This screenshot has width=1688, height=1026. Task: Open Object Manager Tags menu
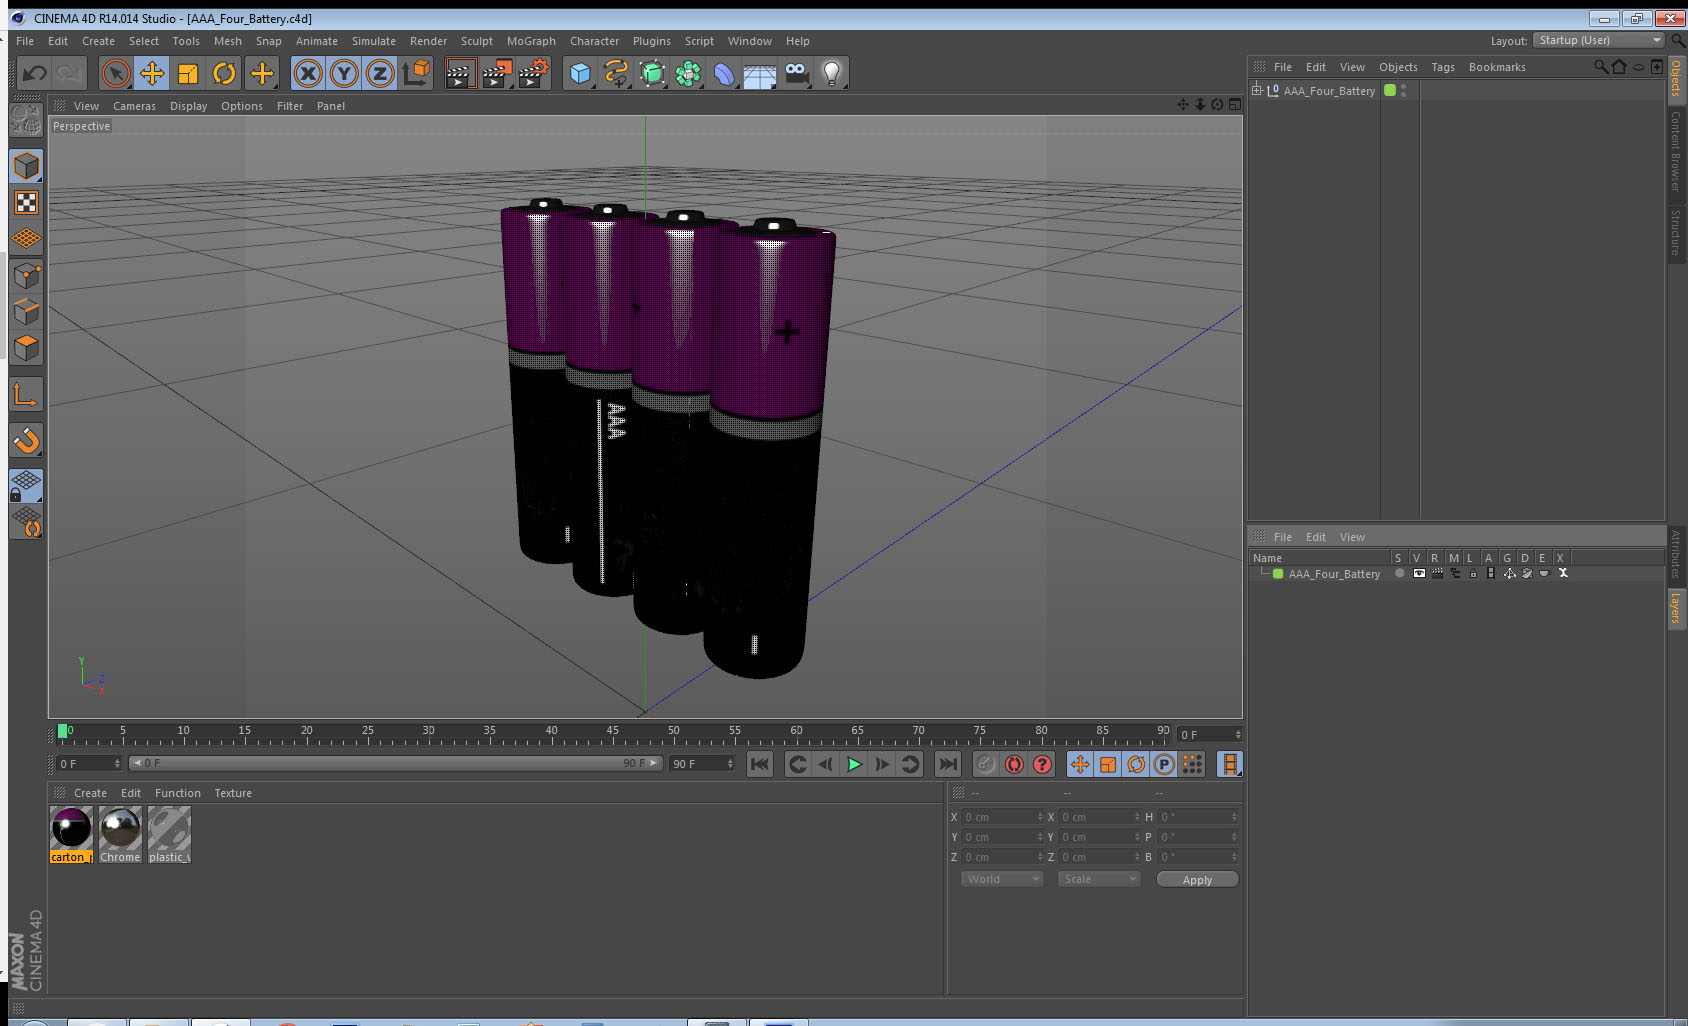tap(1442, 67)
